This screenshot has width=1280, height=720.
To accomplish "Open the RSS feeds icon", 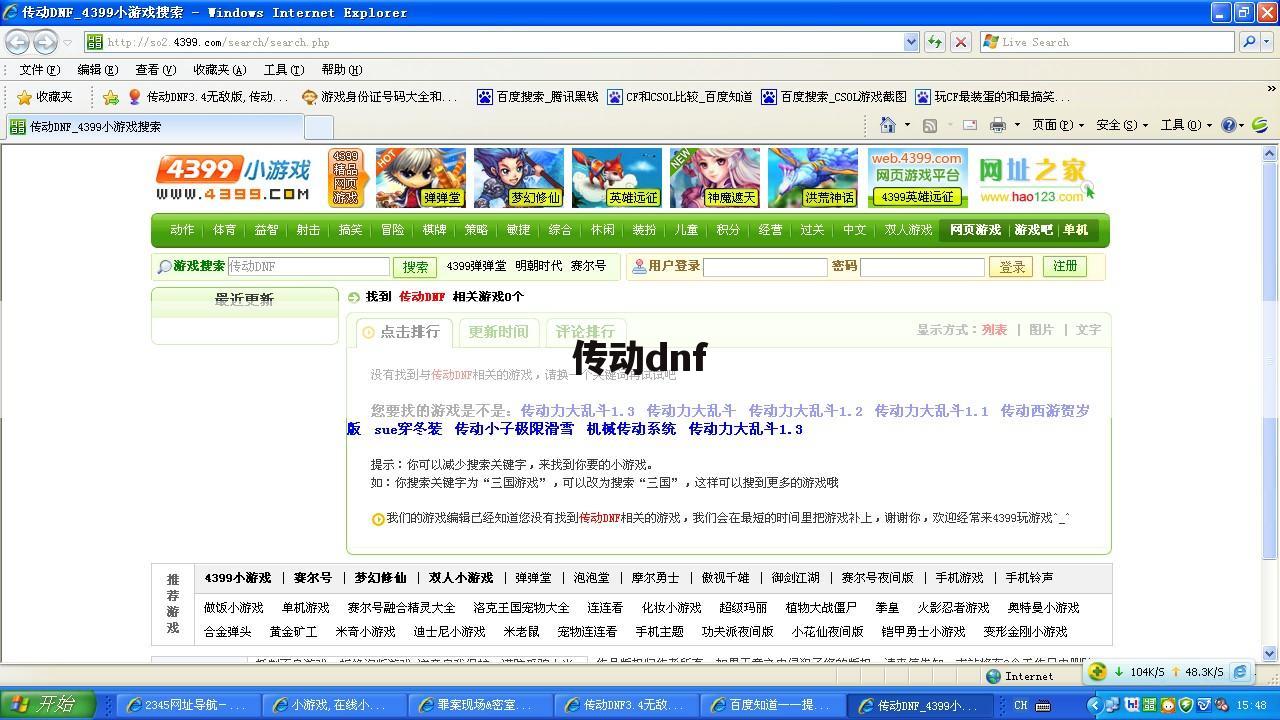I will (x=930, y=125).
